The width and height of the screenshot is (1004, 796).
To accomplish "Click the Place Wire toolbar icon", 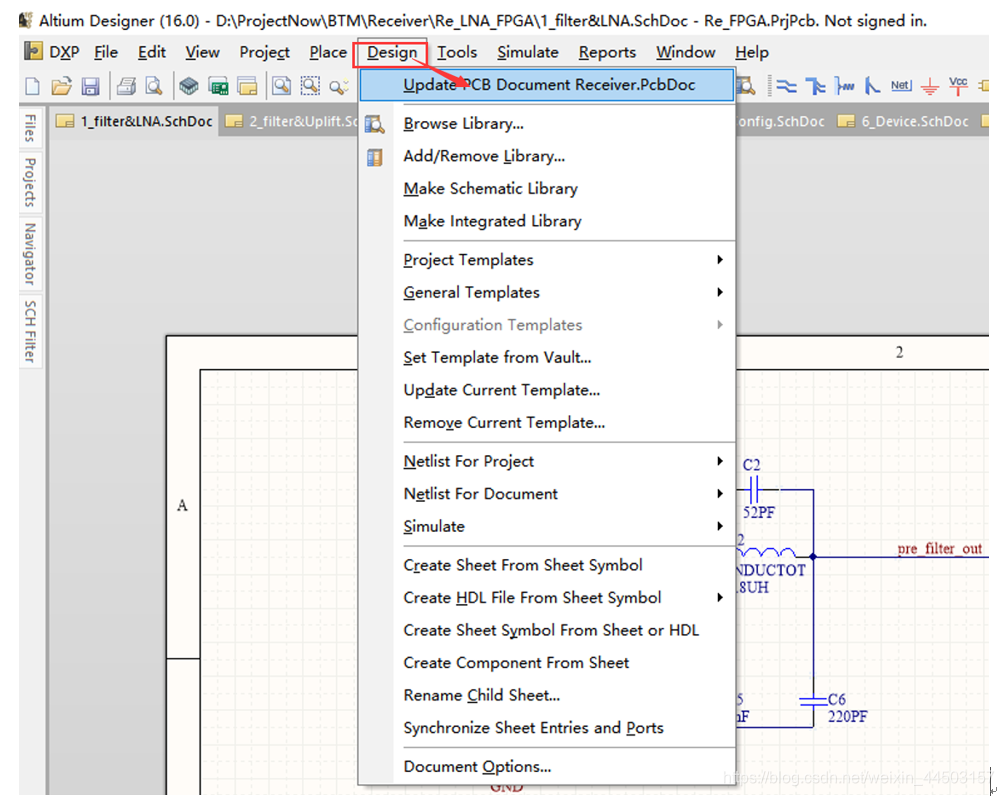I will pos(786,86).
